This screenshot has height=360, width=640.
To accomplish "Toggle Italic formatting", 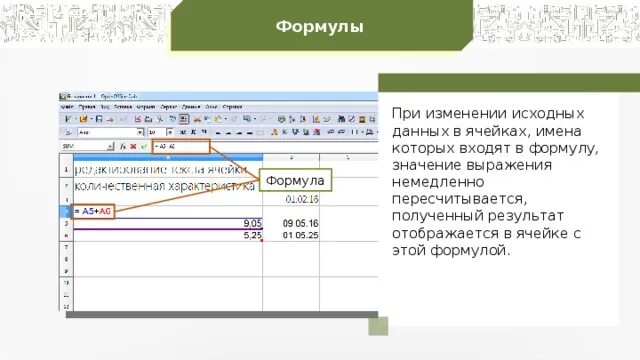I will (193, 132).
